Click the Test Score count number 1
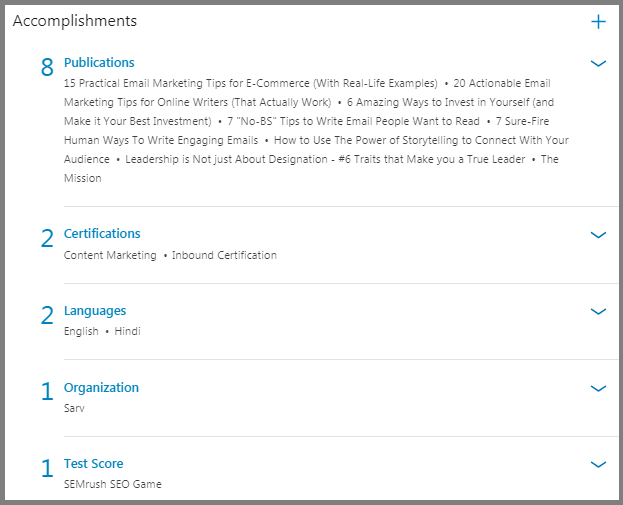 pyautogui.click(x=47, y=468)
